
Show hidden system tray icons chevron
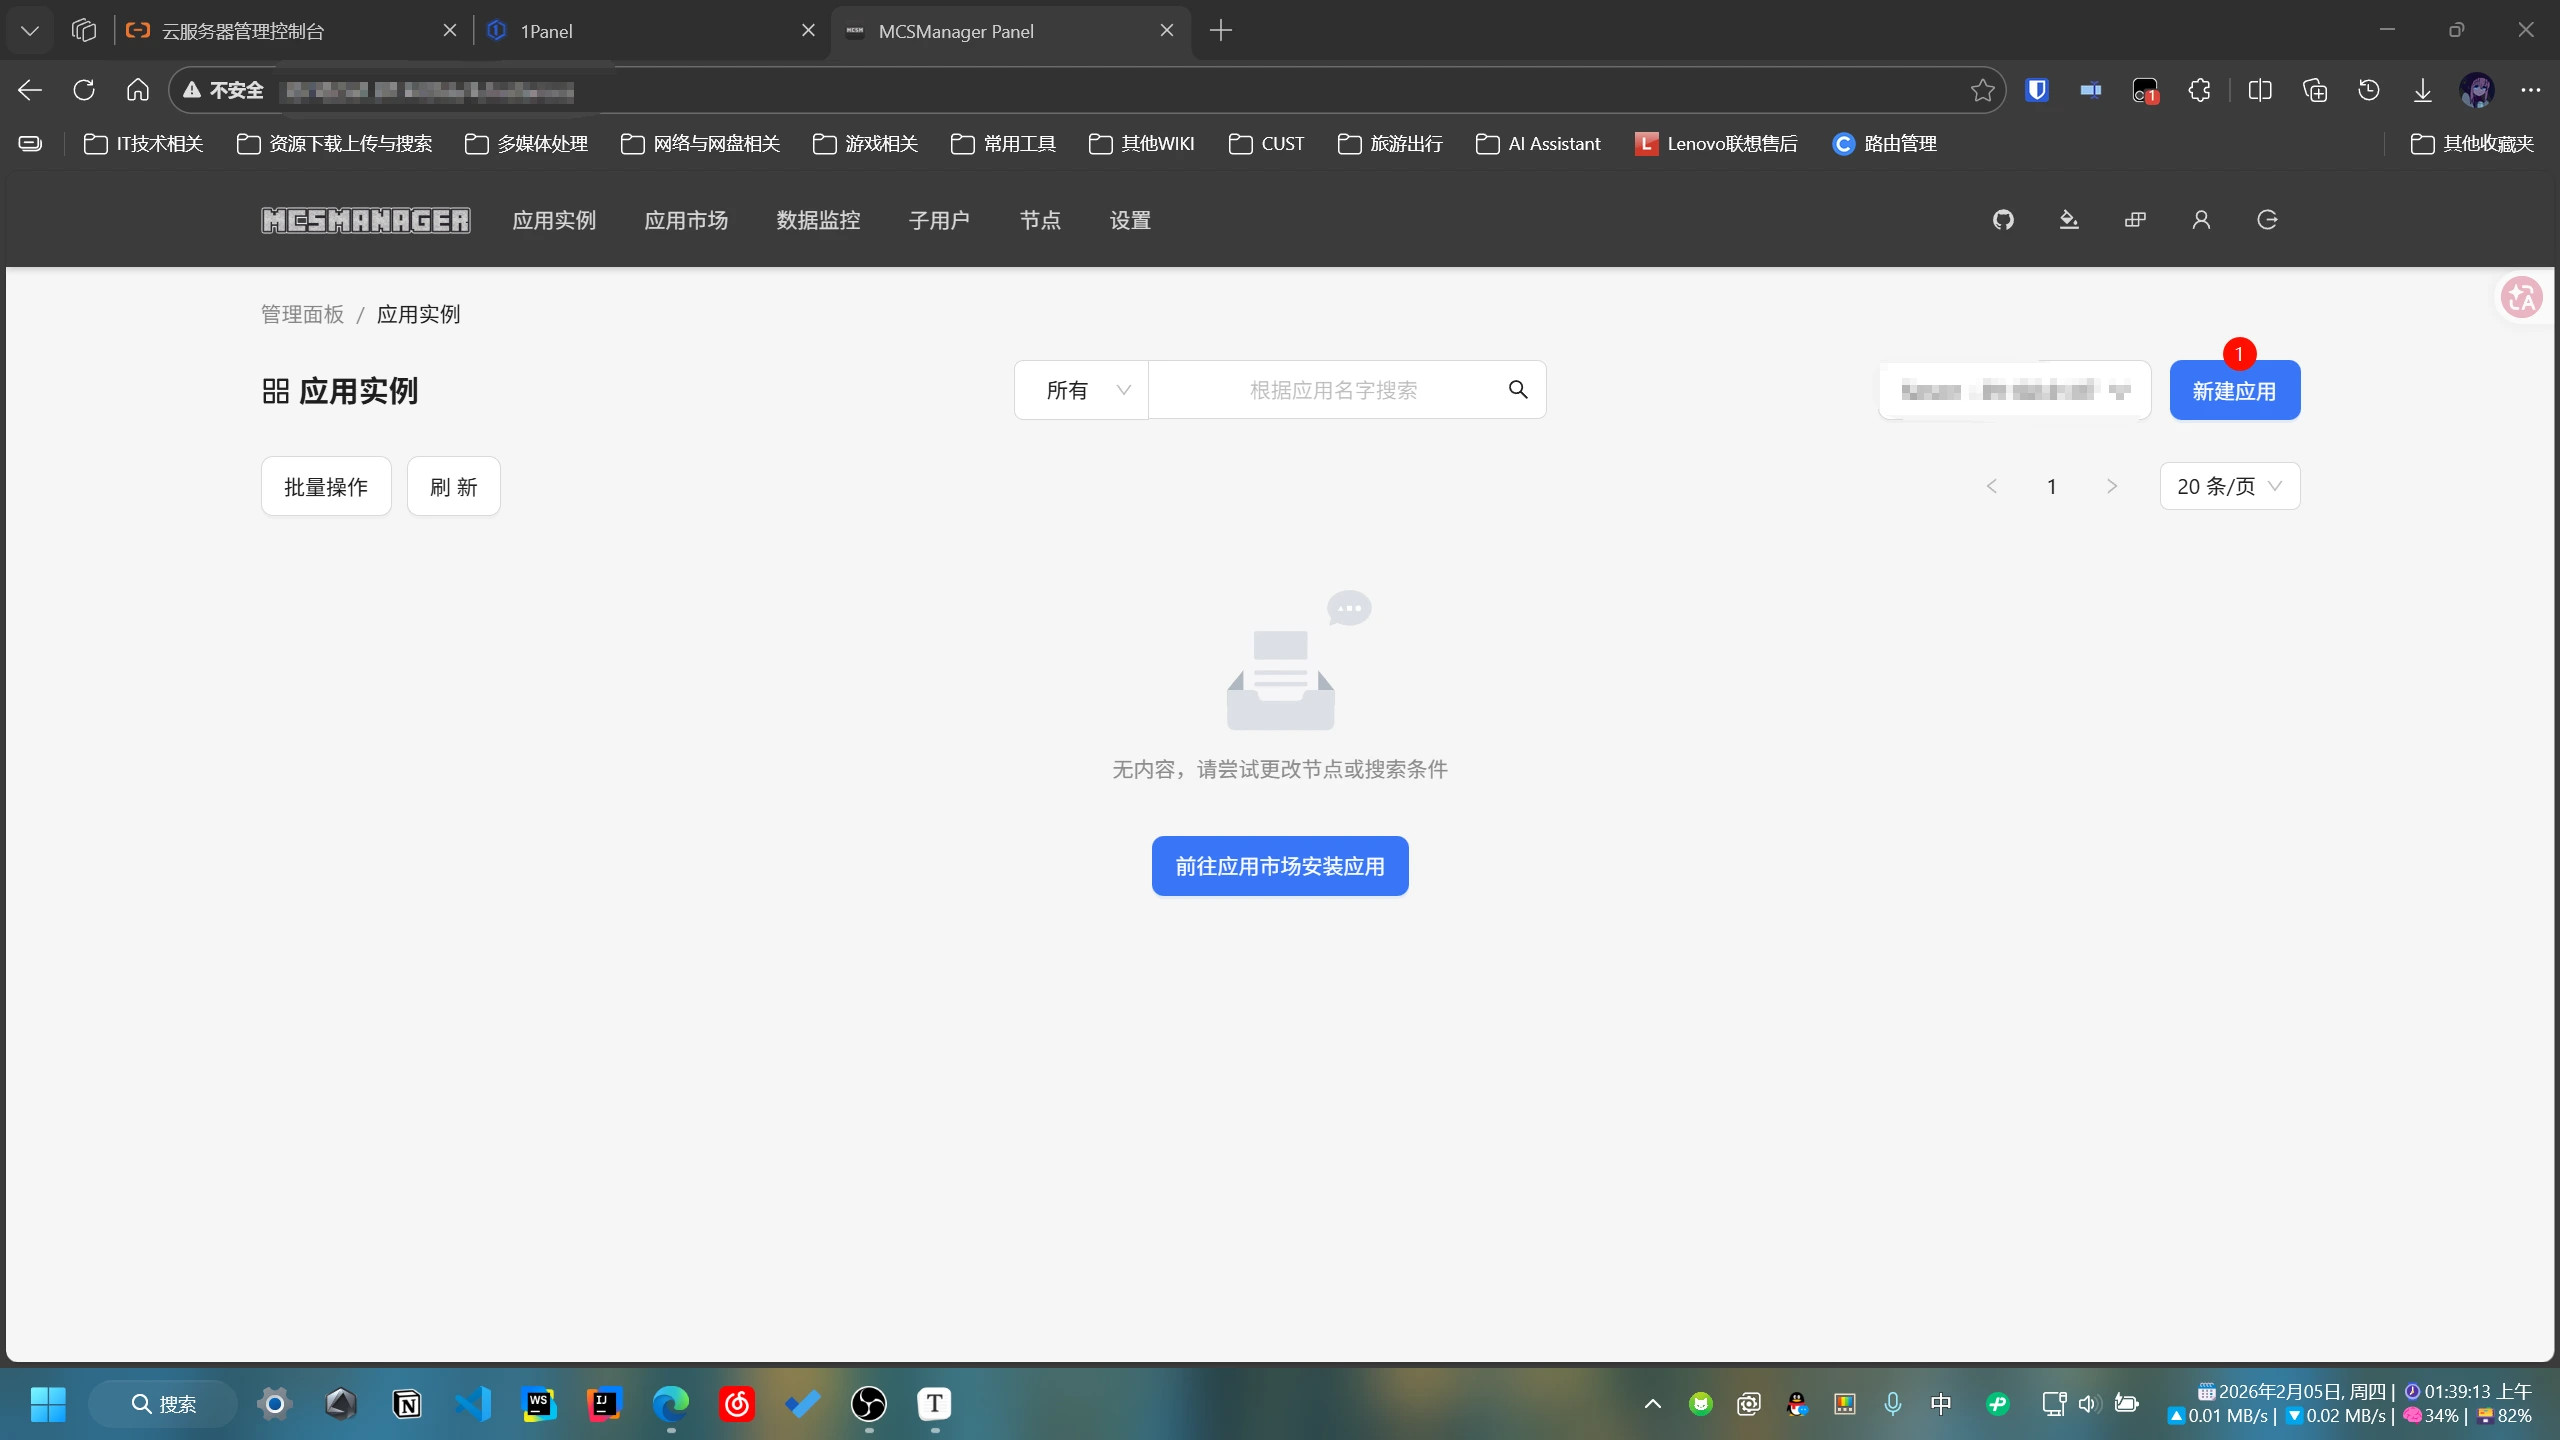pos(1653,1404)
